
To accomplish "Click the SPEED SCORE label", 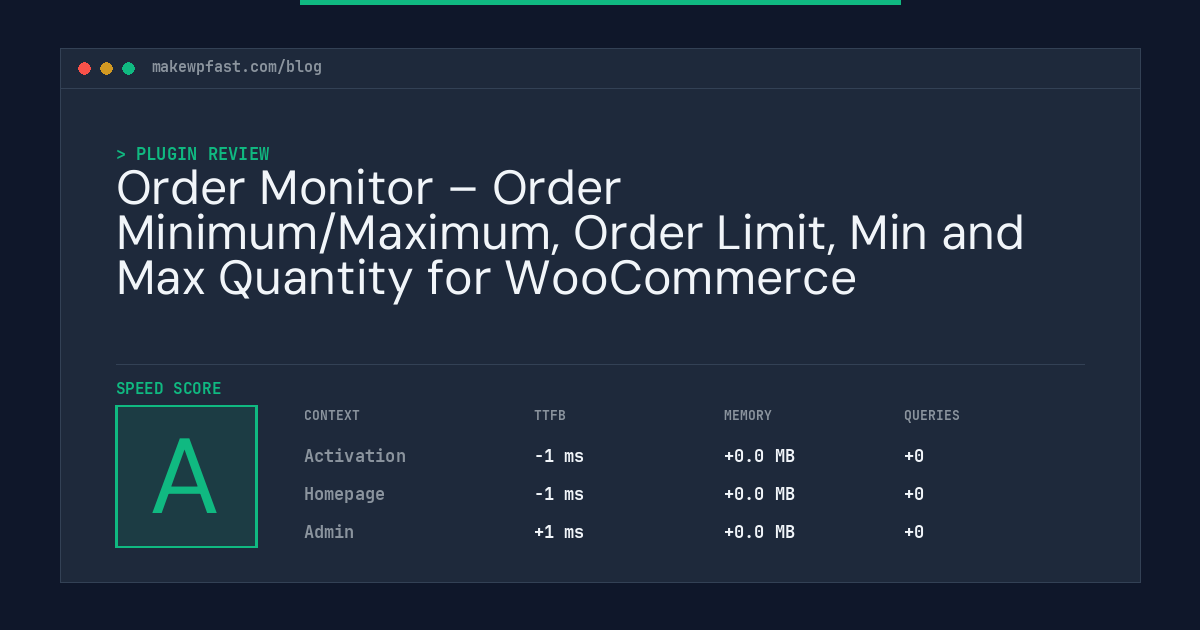I will 169,388.
